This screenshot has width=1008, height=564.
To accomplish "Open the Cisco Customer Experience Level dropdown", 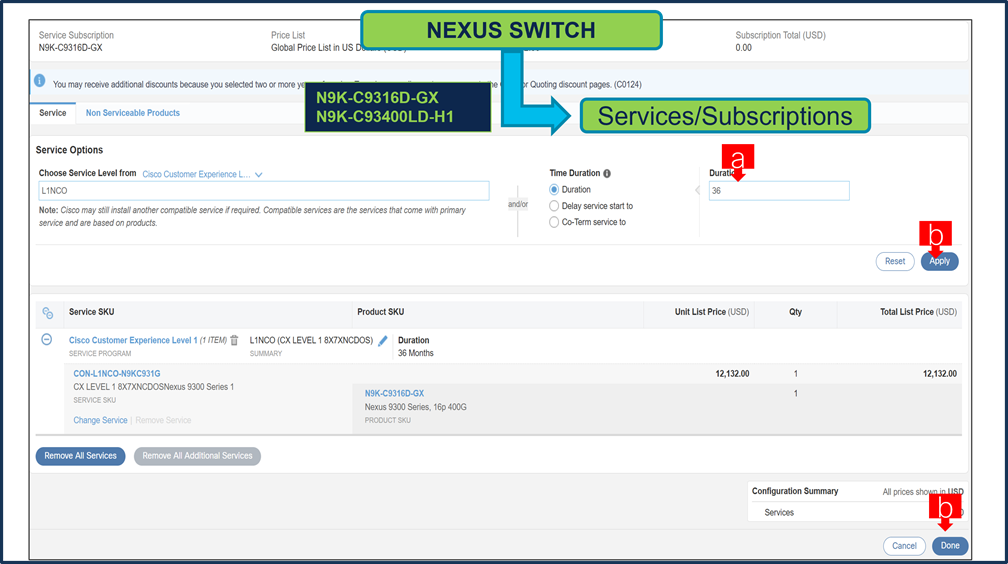I will (202, 174).
